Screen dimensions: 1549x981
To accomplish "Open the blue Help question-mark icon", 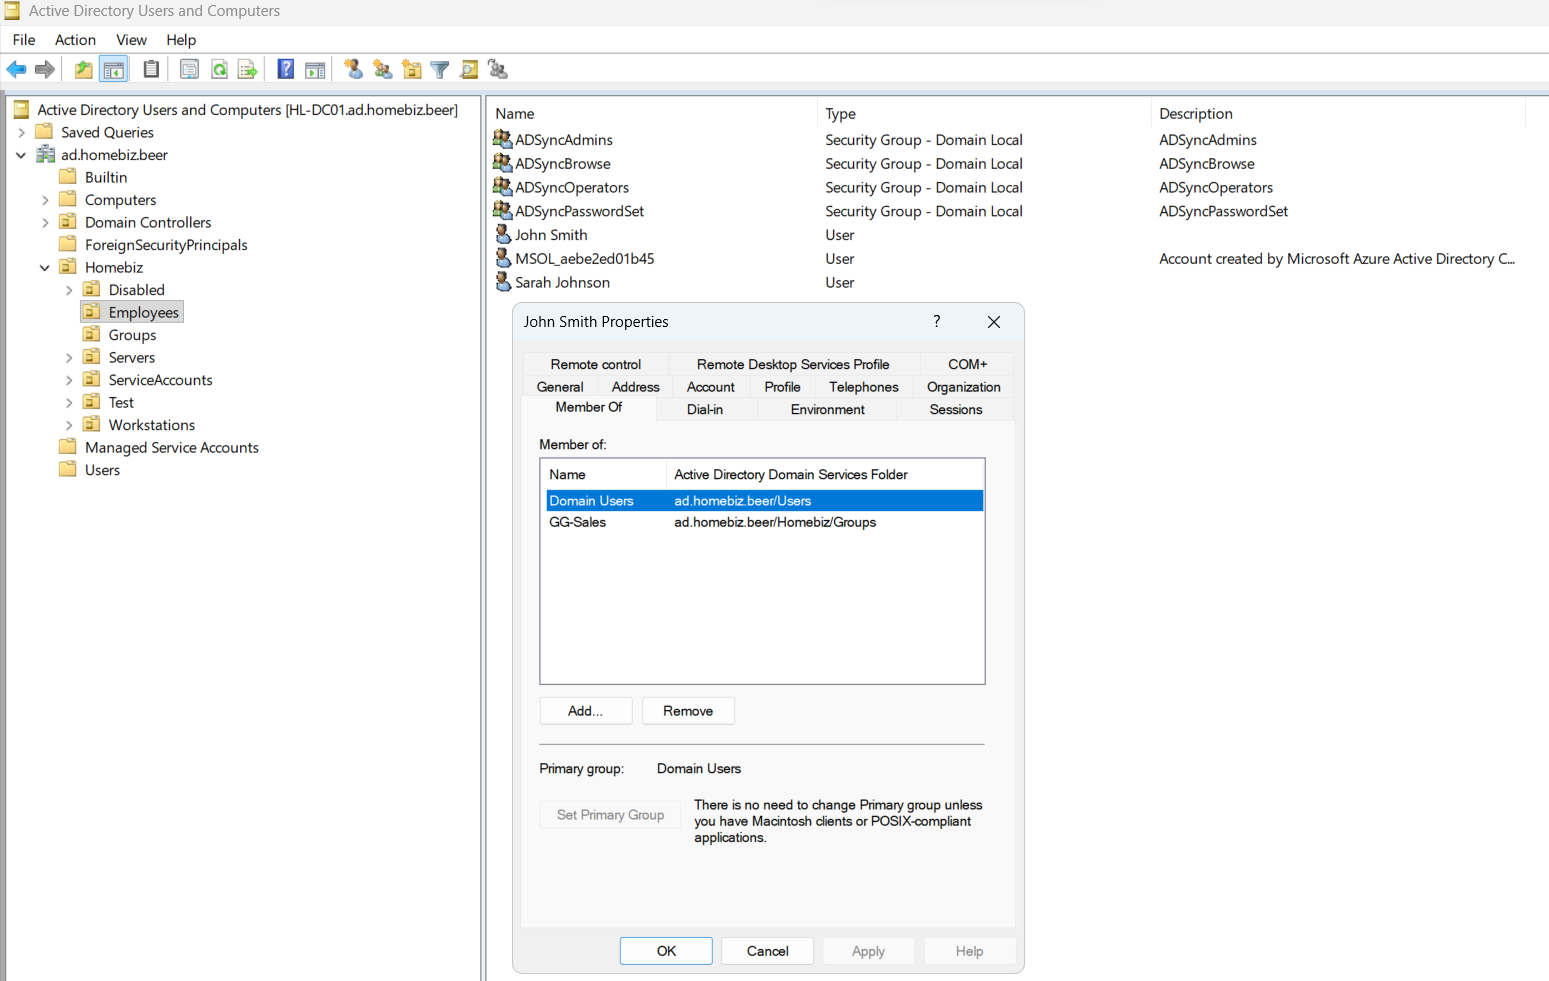I will (286, 69).
